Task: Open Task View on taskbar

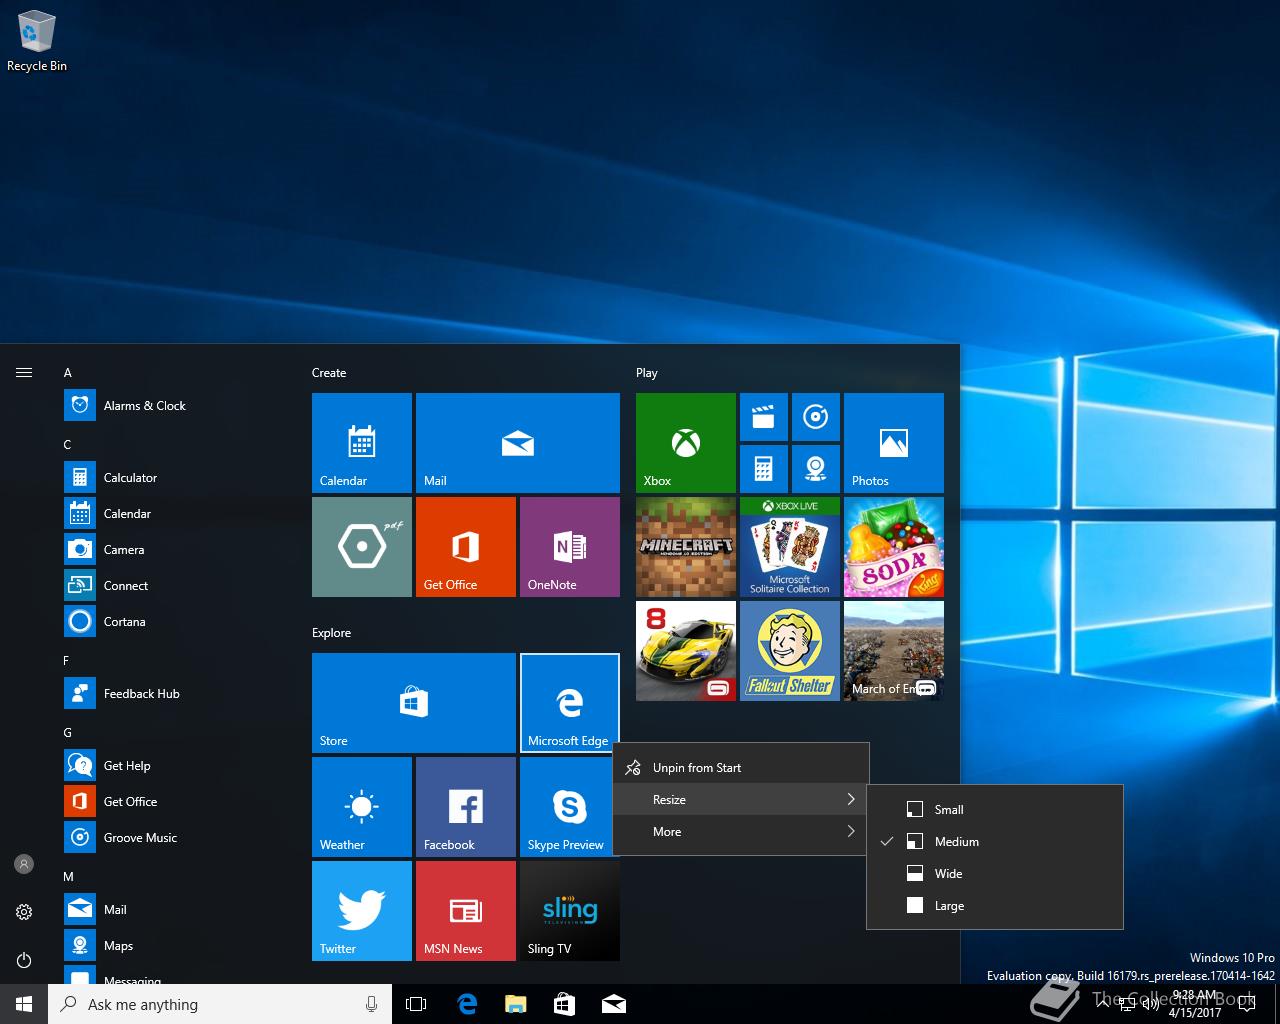Action: [416, 1004]
